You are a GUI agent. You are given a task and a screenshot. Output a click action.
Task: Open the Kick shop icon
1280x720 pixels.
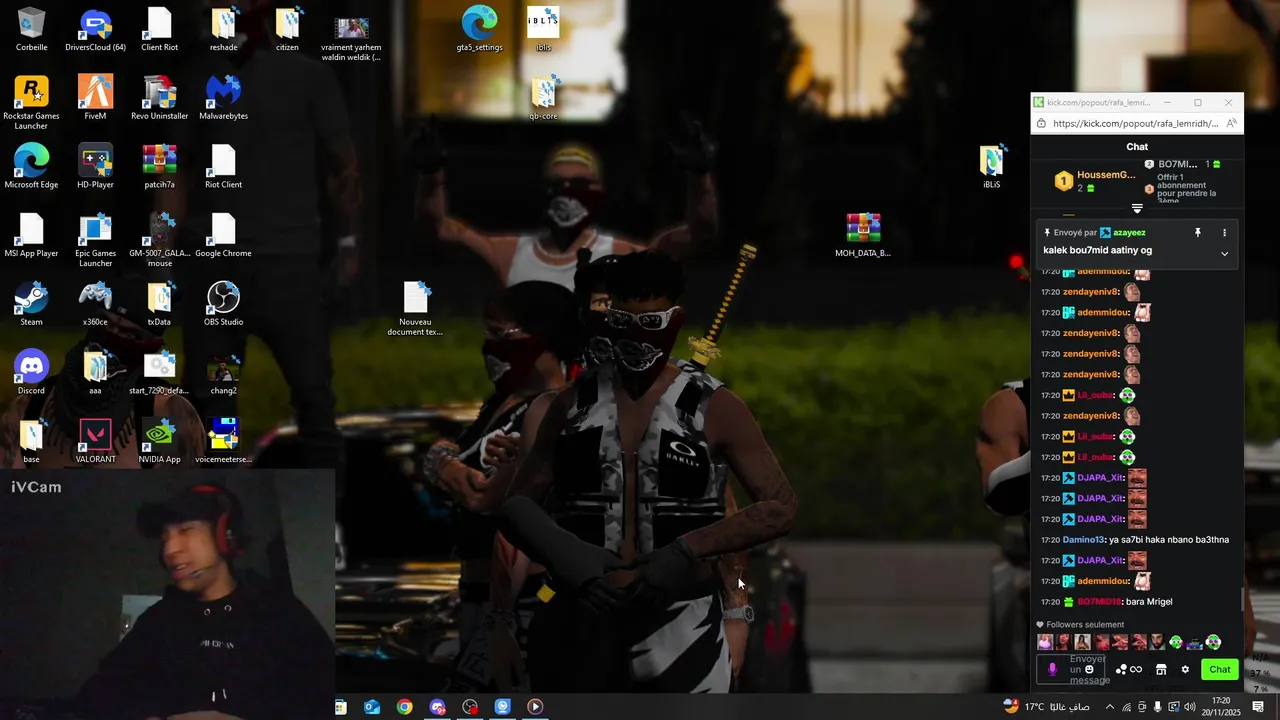[x=1161, y=670]
